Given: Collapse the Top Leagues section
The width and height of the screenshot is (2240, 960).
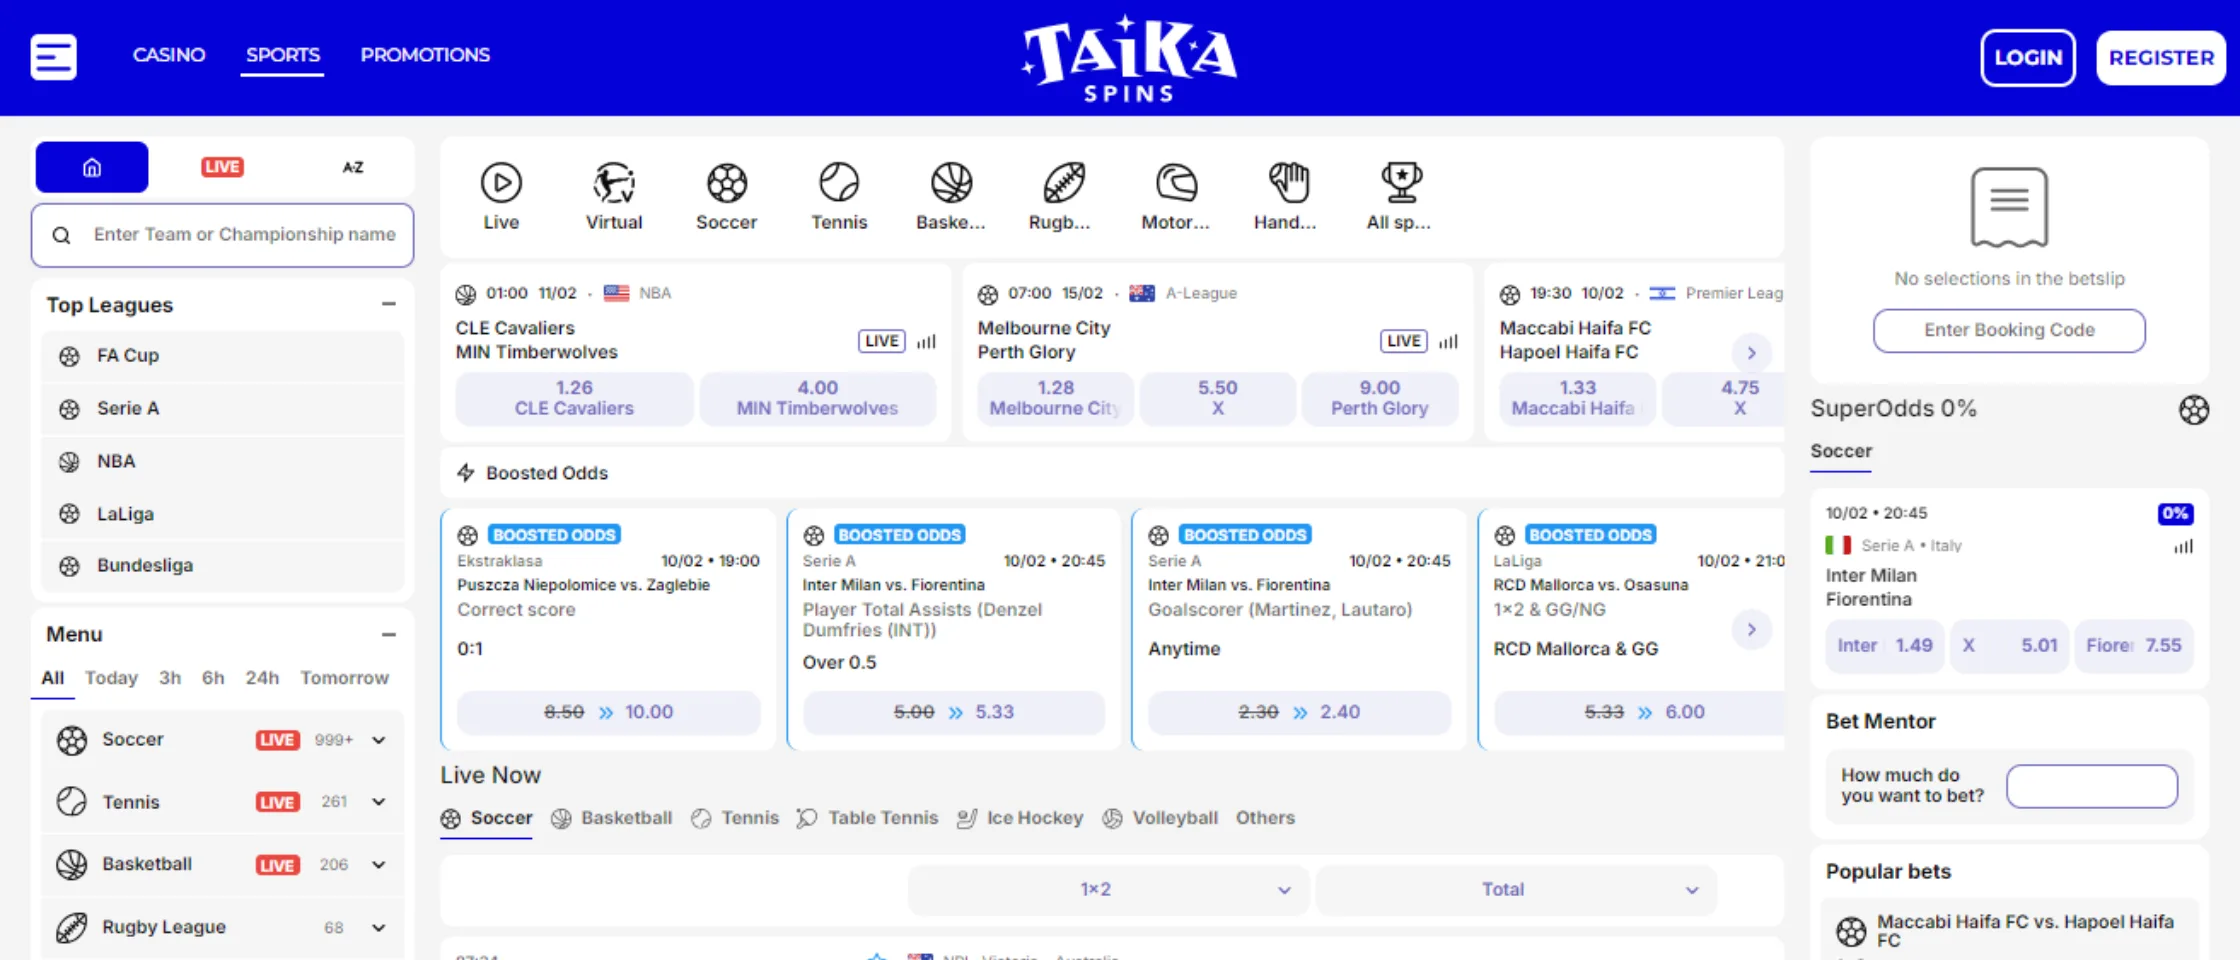Looking at the screenshot, I should [389, 304].
